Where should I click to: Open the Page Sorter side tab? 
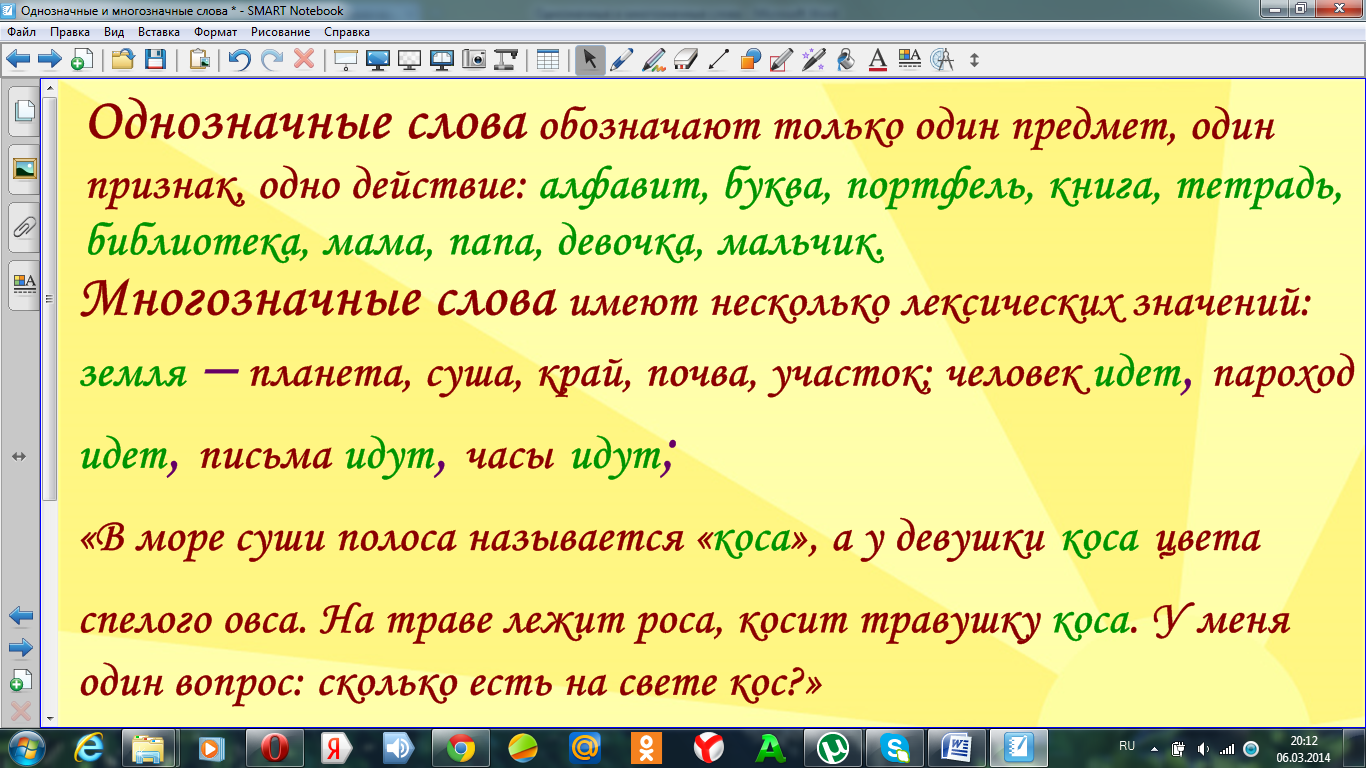coord(24,111)
